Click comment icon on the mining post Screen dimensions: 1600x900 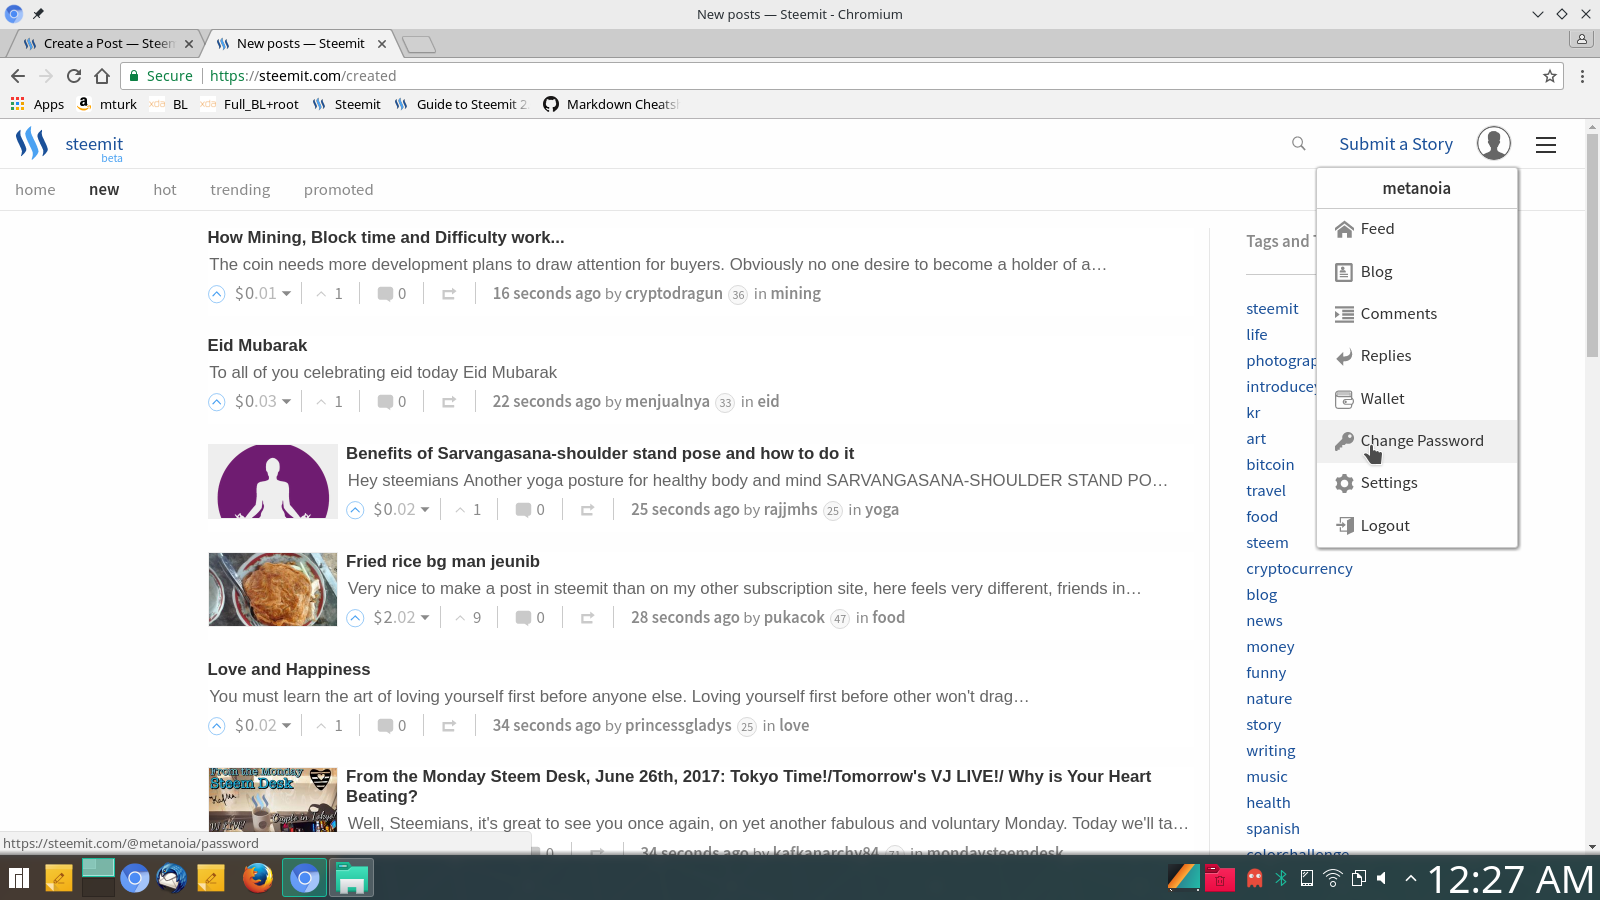tap(385, 294)
